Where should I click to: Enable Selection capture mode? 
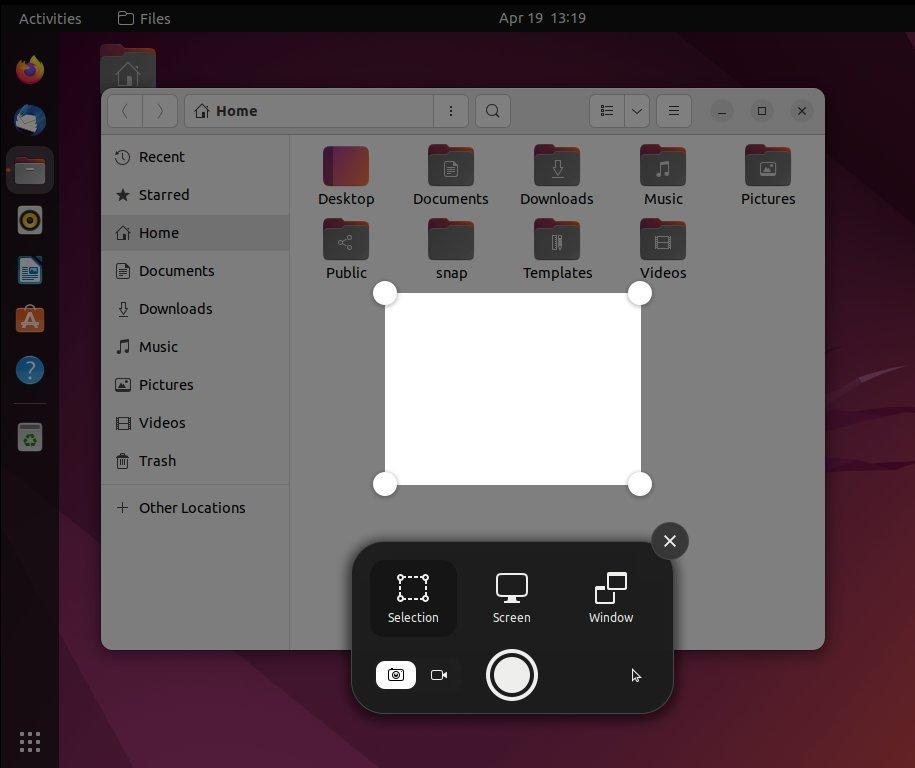coord(412,597)
